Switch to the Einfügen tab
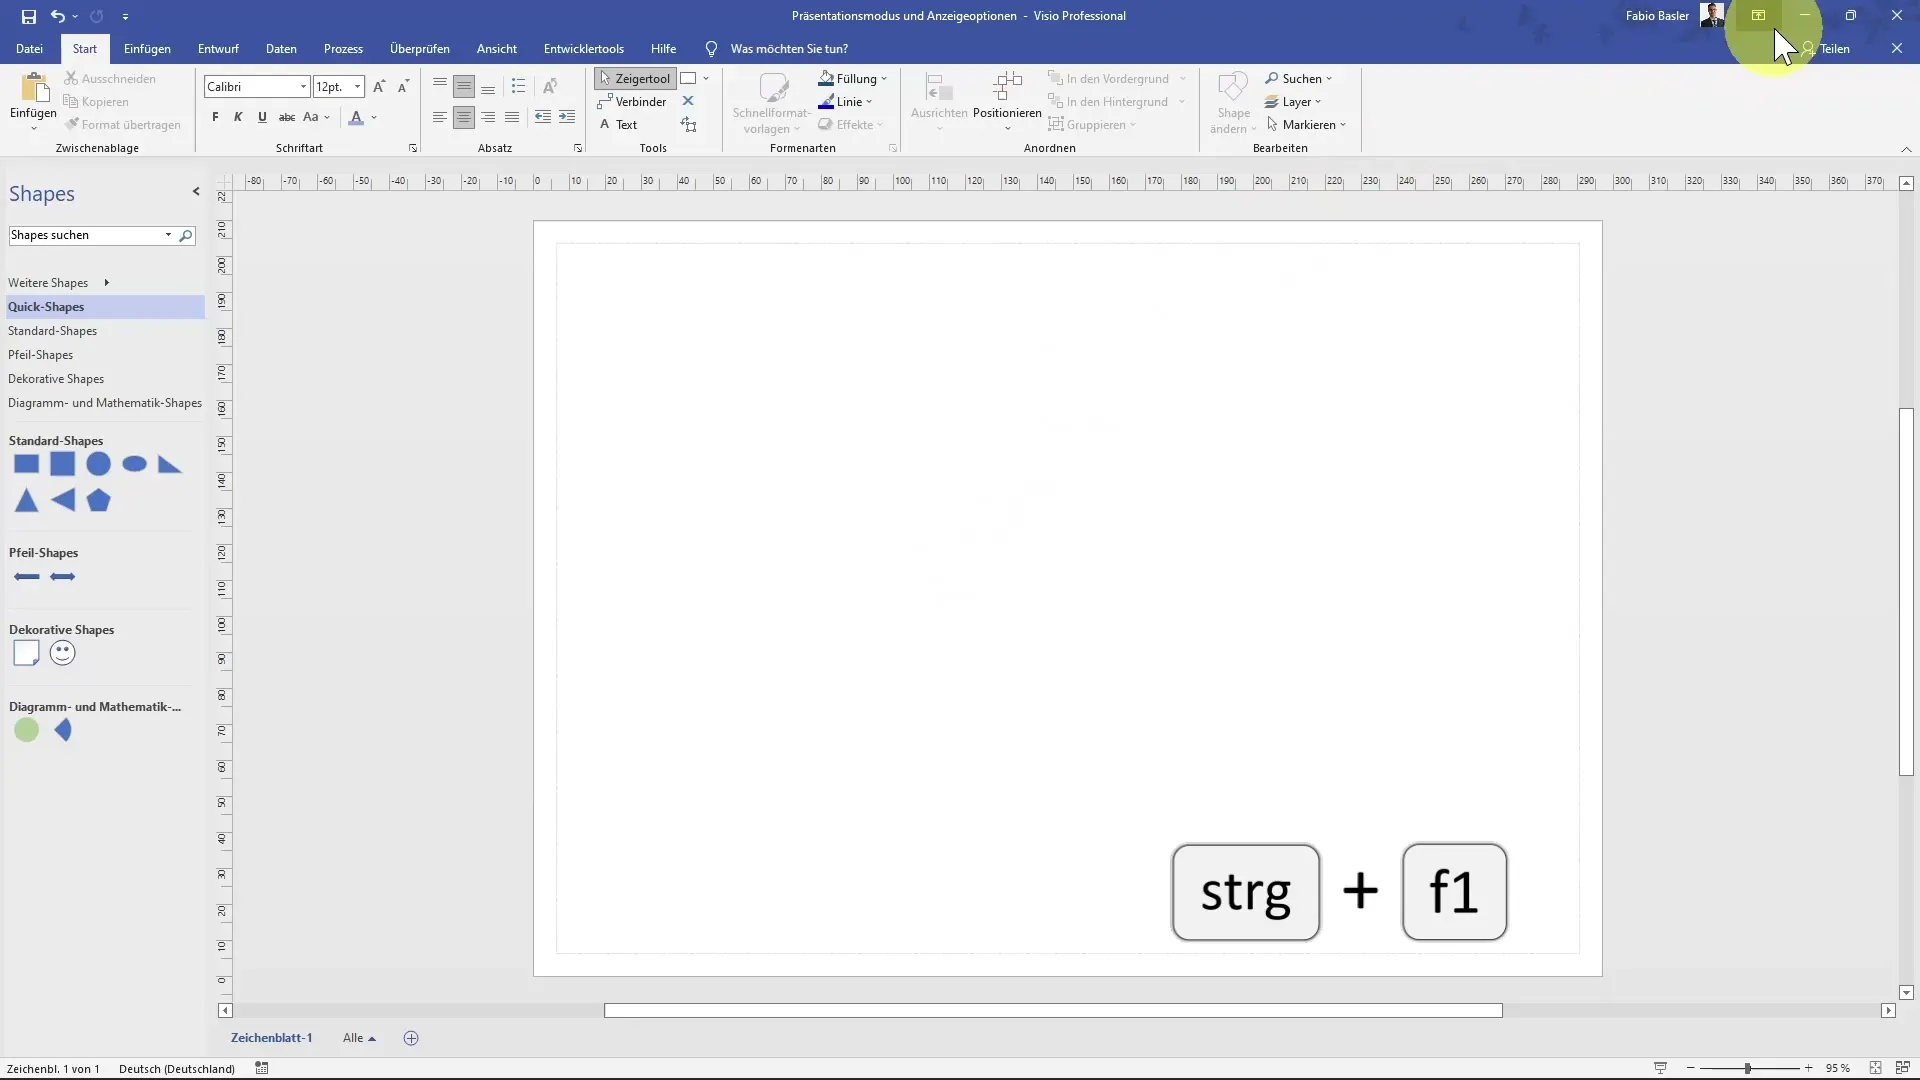Image resolution: width=1920 pixels, height=1080 pixels. click(x=147, y=49)
